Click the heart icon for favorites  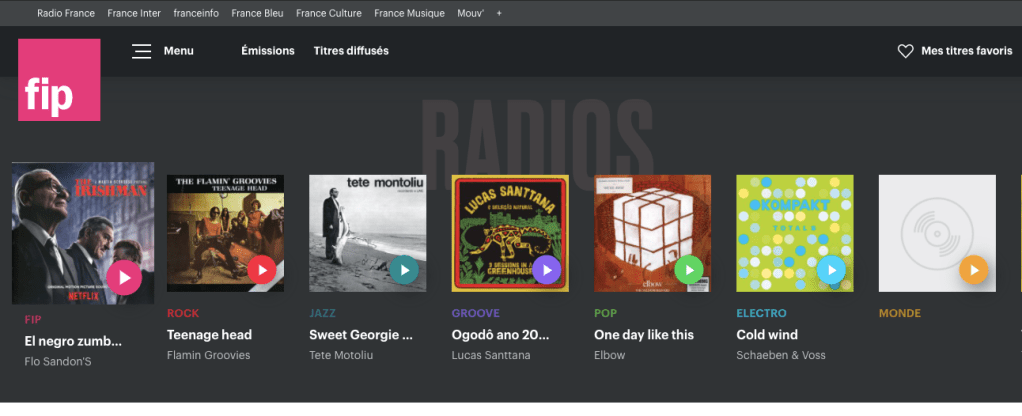(x=905, y=51)
